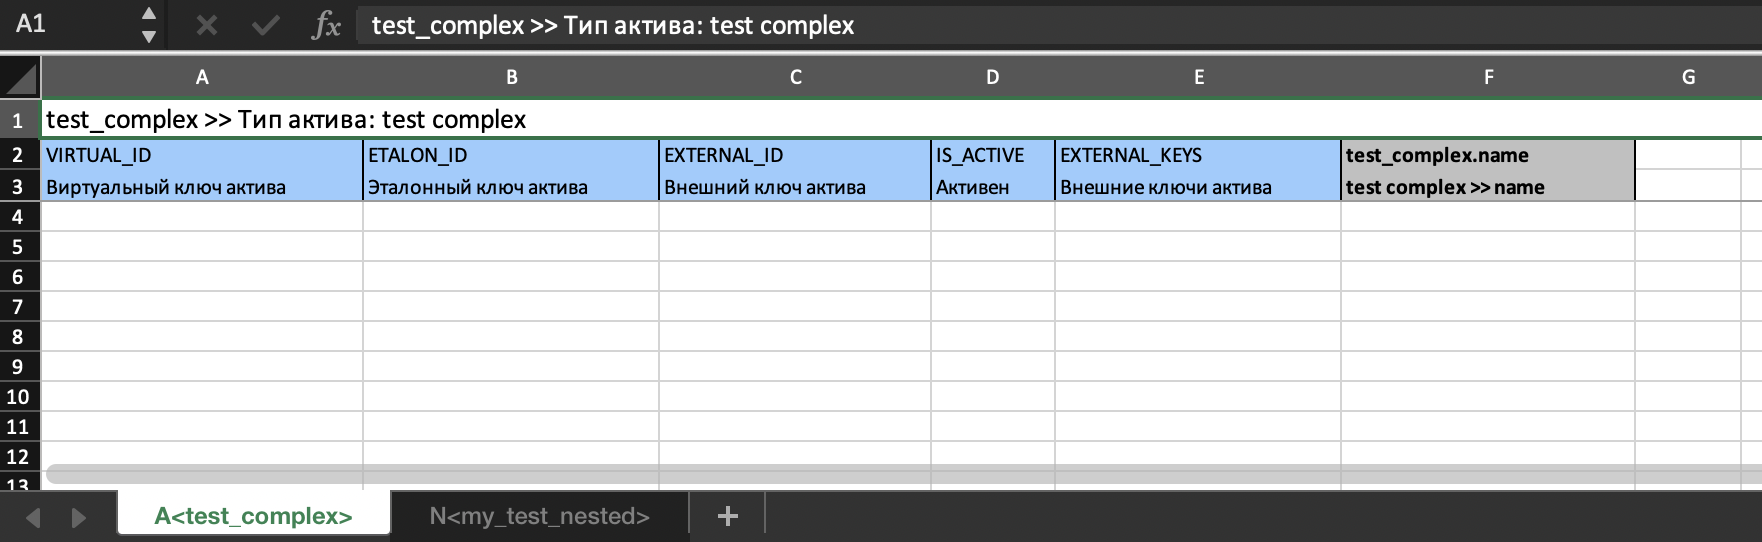Click the select all corner triangle
The width and height of the screenshot is (1762, 542).
(x=20, y=77)
